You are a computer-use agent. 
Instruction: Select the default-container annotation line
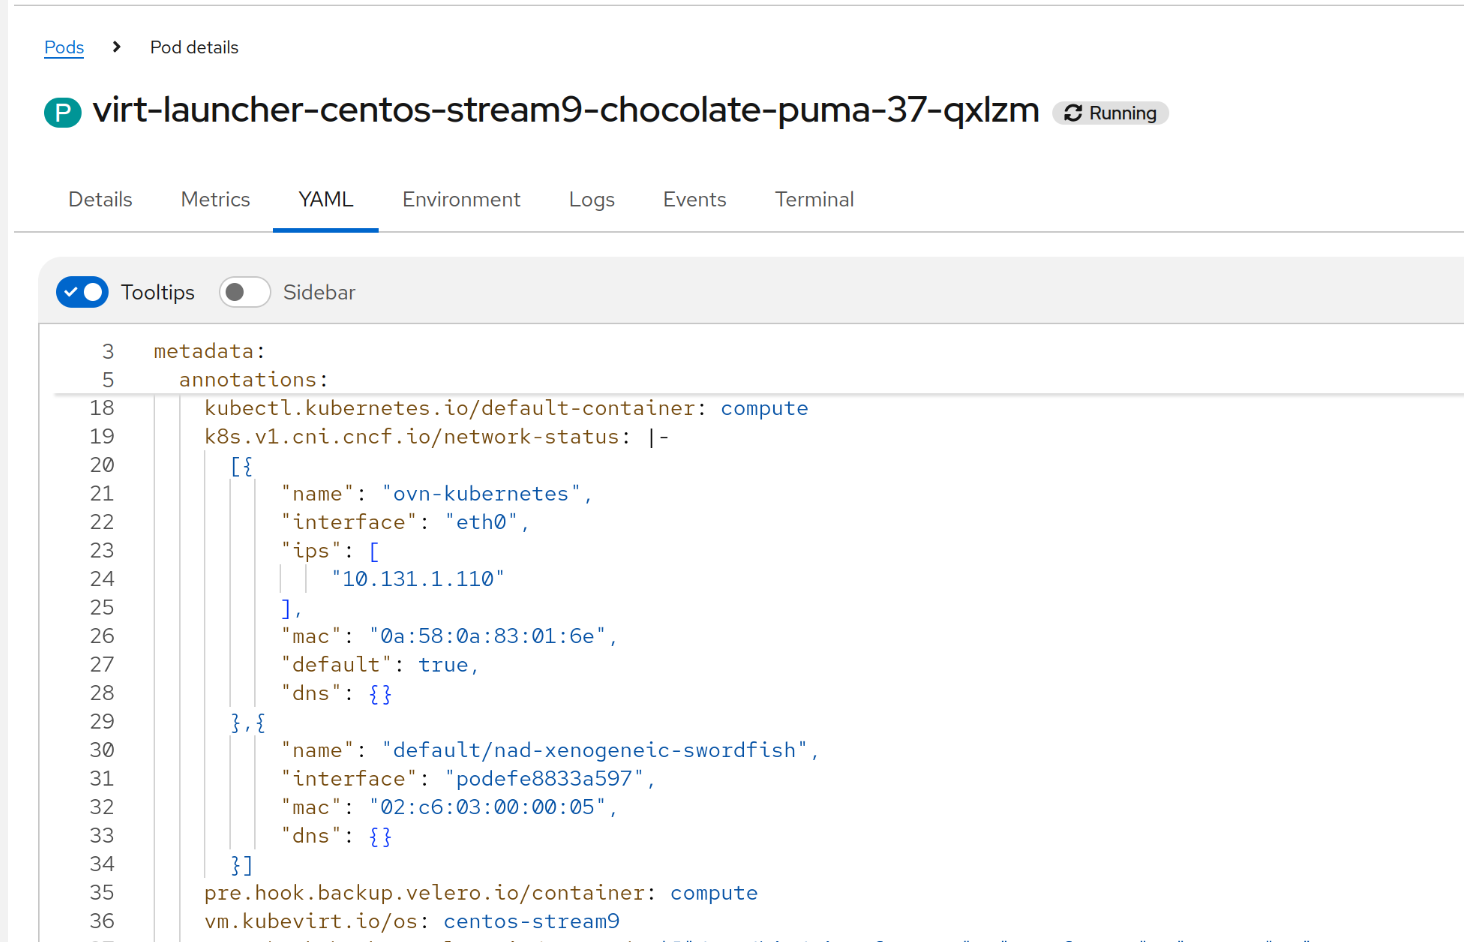click(x=506, y=408)
